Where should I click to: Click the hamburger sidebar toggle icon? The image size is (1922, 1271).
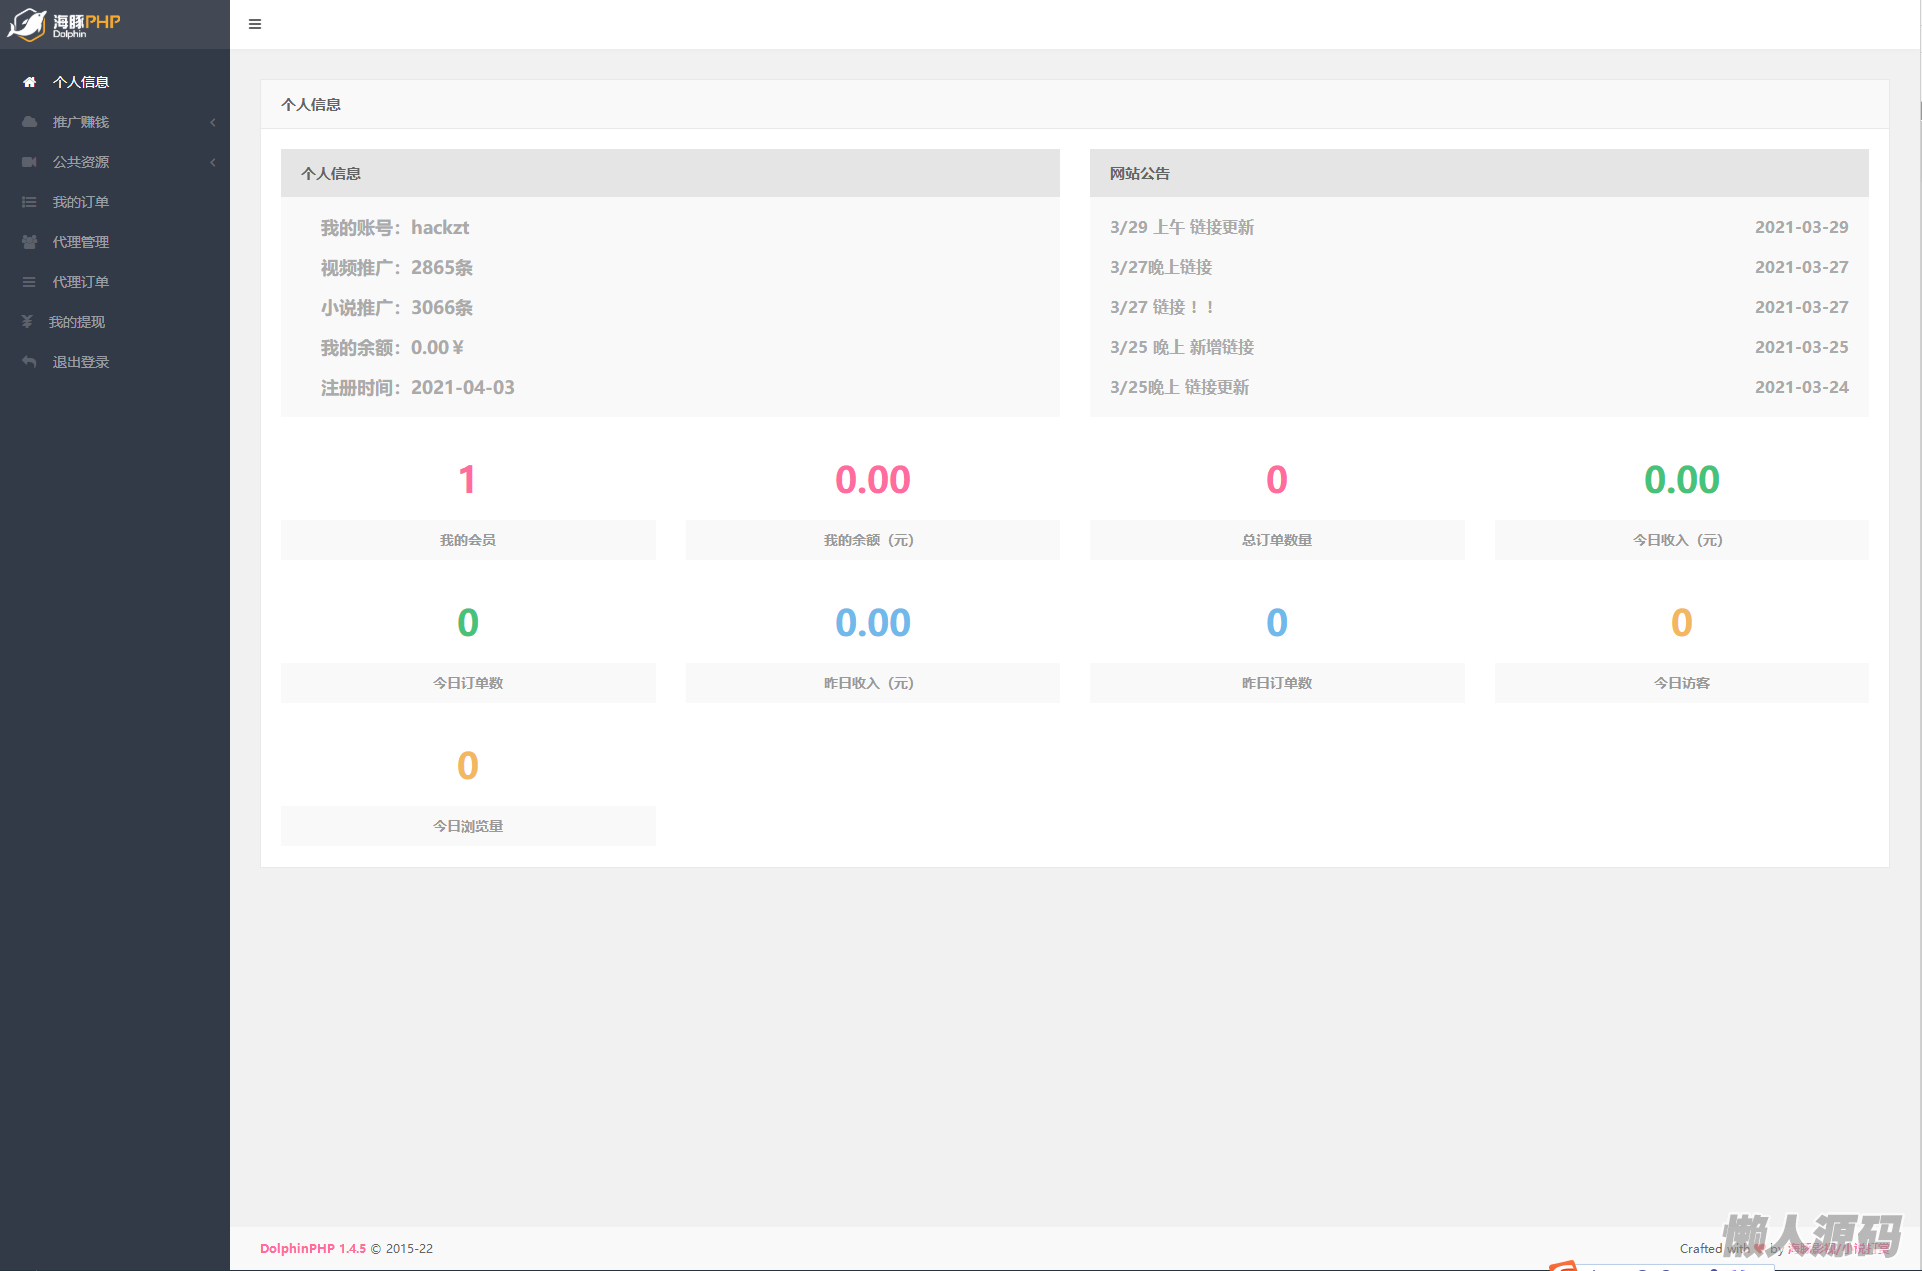pyautogui.click(x=255, y=24)
